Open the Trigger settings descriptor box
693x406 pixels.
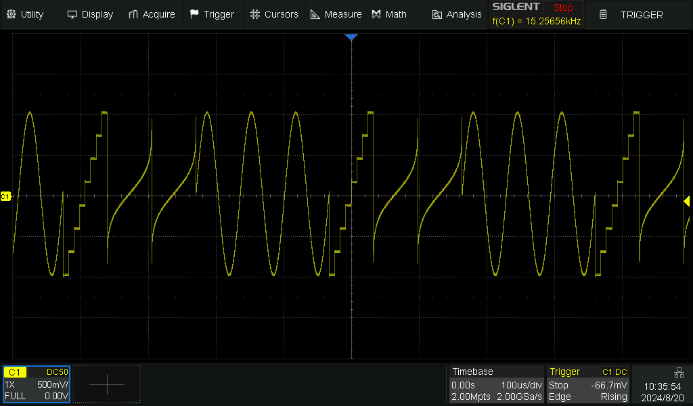(589, 384)
